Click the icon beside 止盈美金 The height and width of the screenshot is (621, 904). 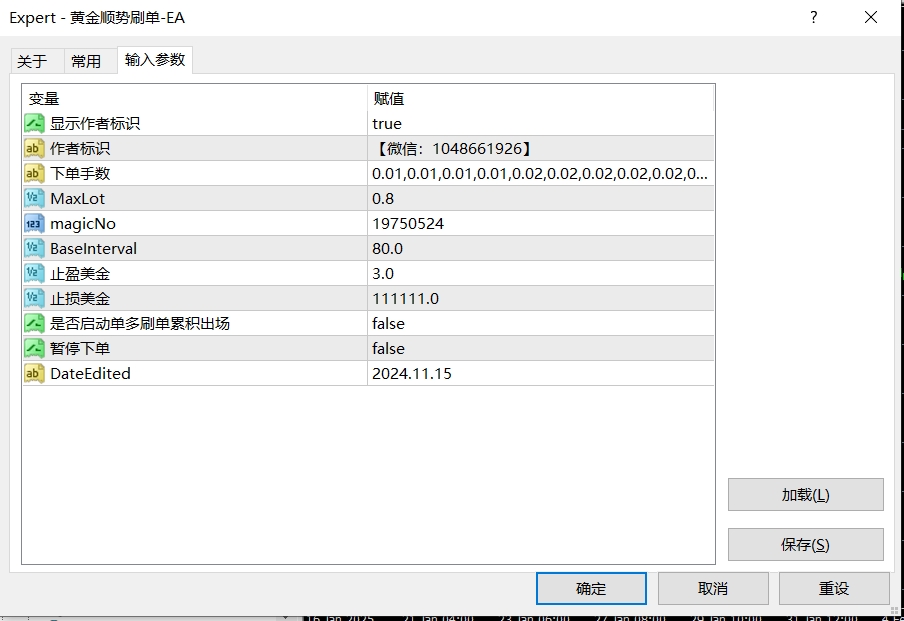34,274
